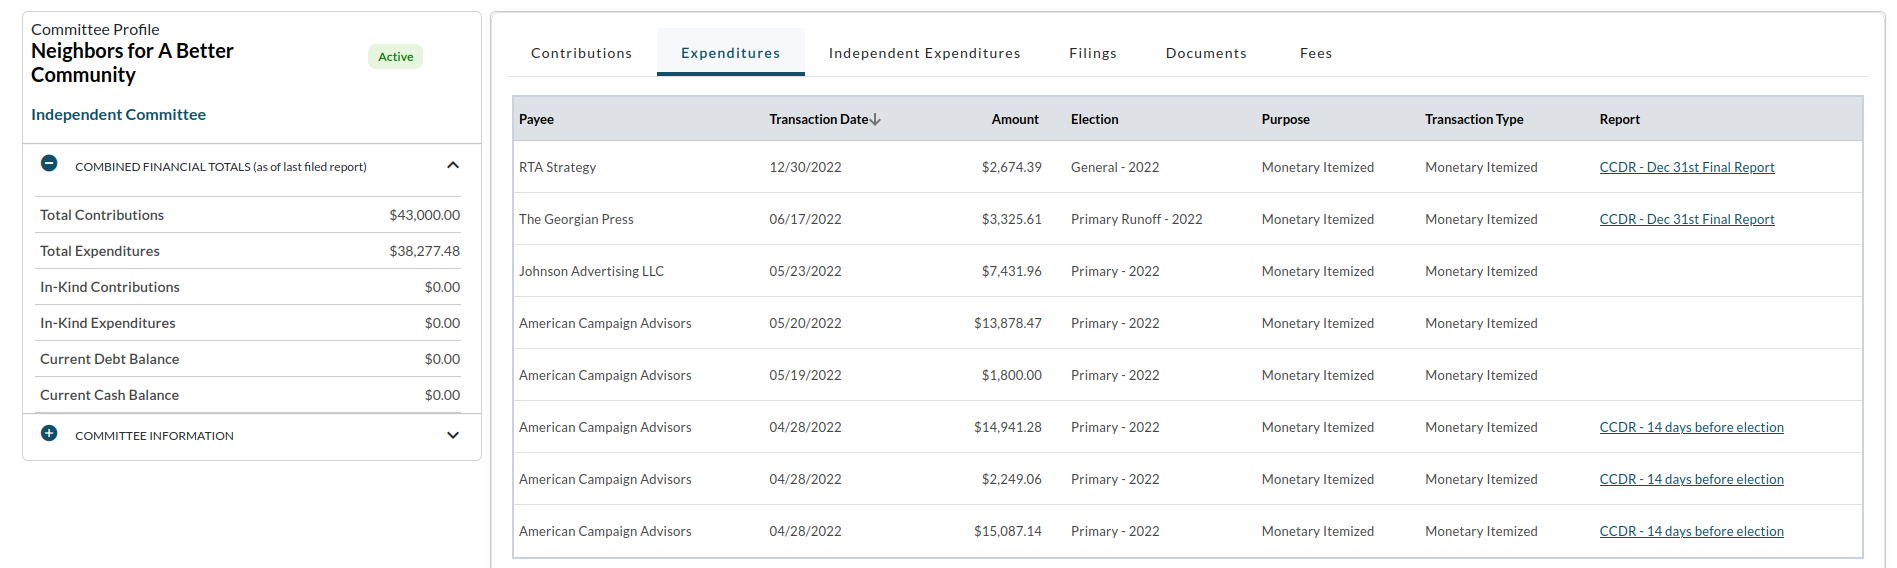Go to the Filings tab

click(x=1093, y=53)
